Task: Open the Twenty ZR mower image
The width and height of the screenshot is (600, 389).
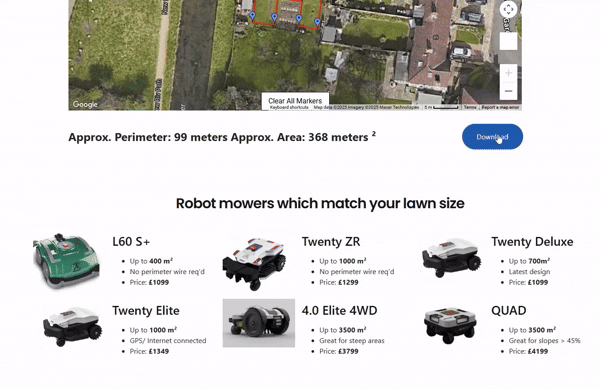Action: click(x=254, y=263)
